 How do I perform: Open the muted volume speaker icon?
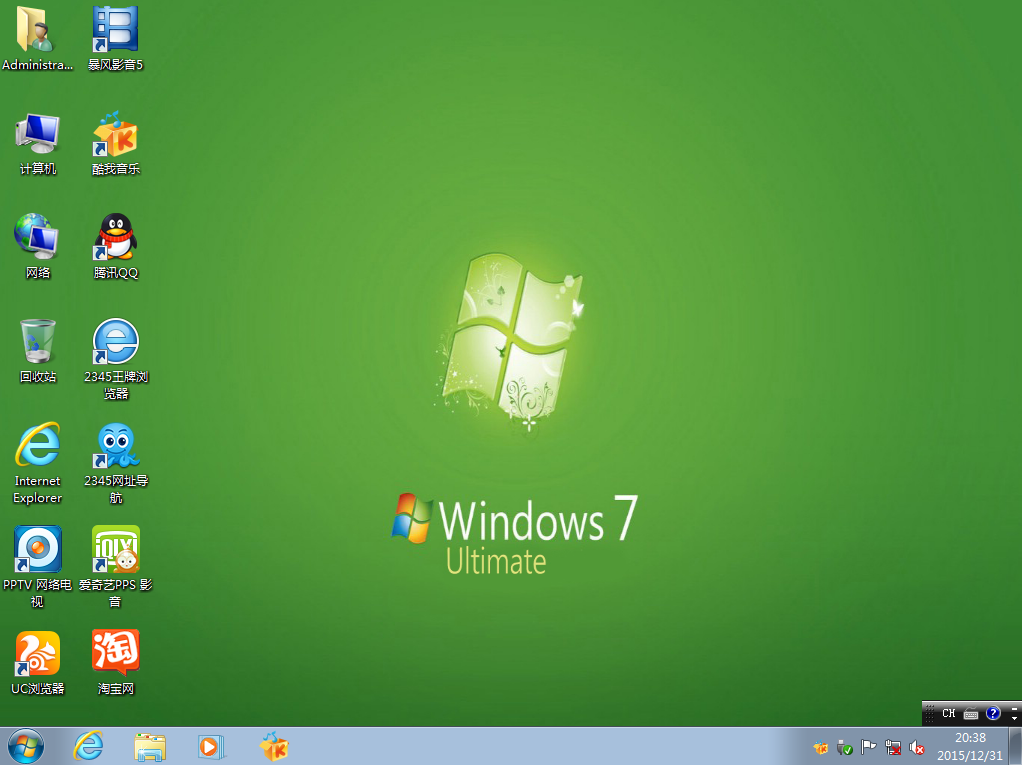(x=916, y=747)
